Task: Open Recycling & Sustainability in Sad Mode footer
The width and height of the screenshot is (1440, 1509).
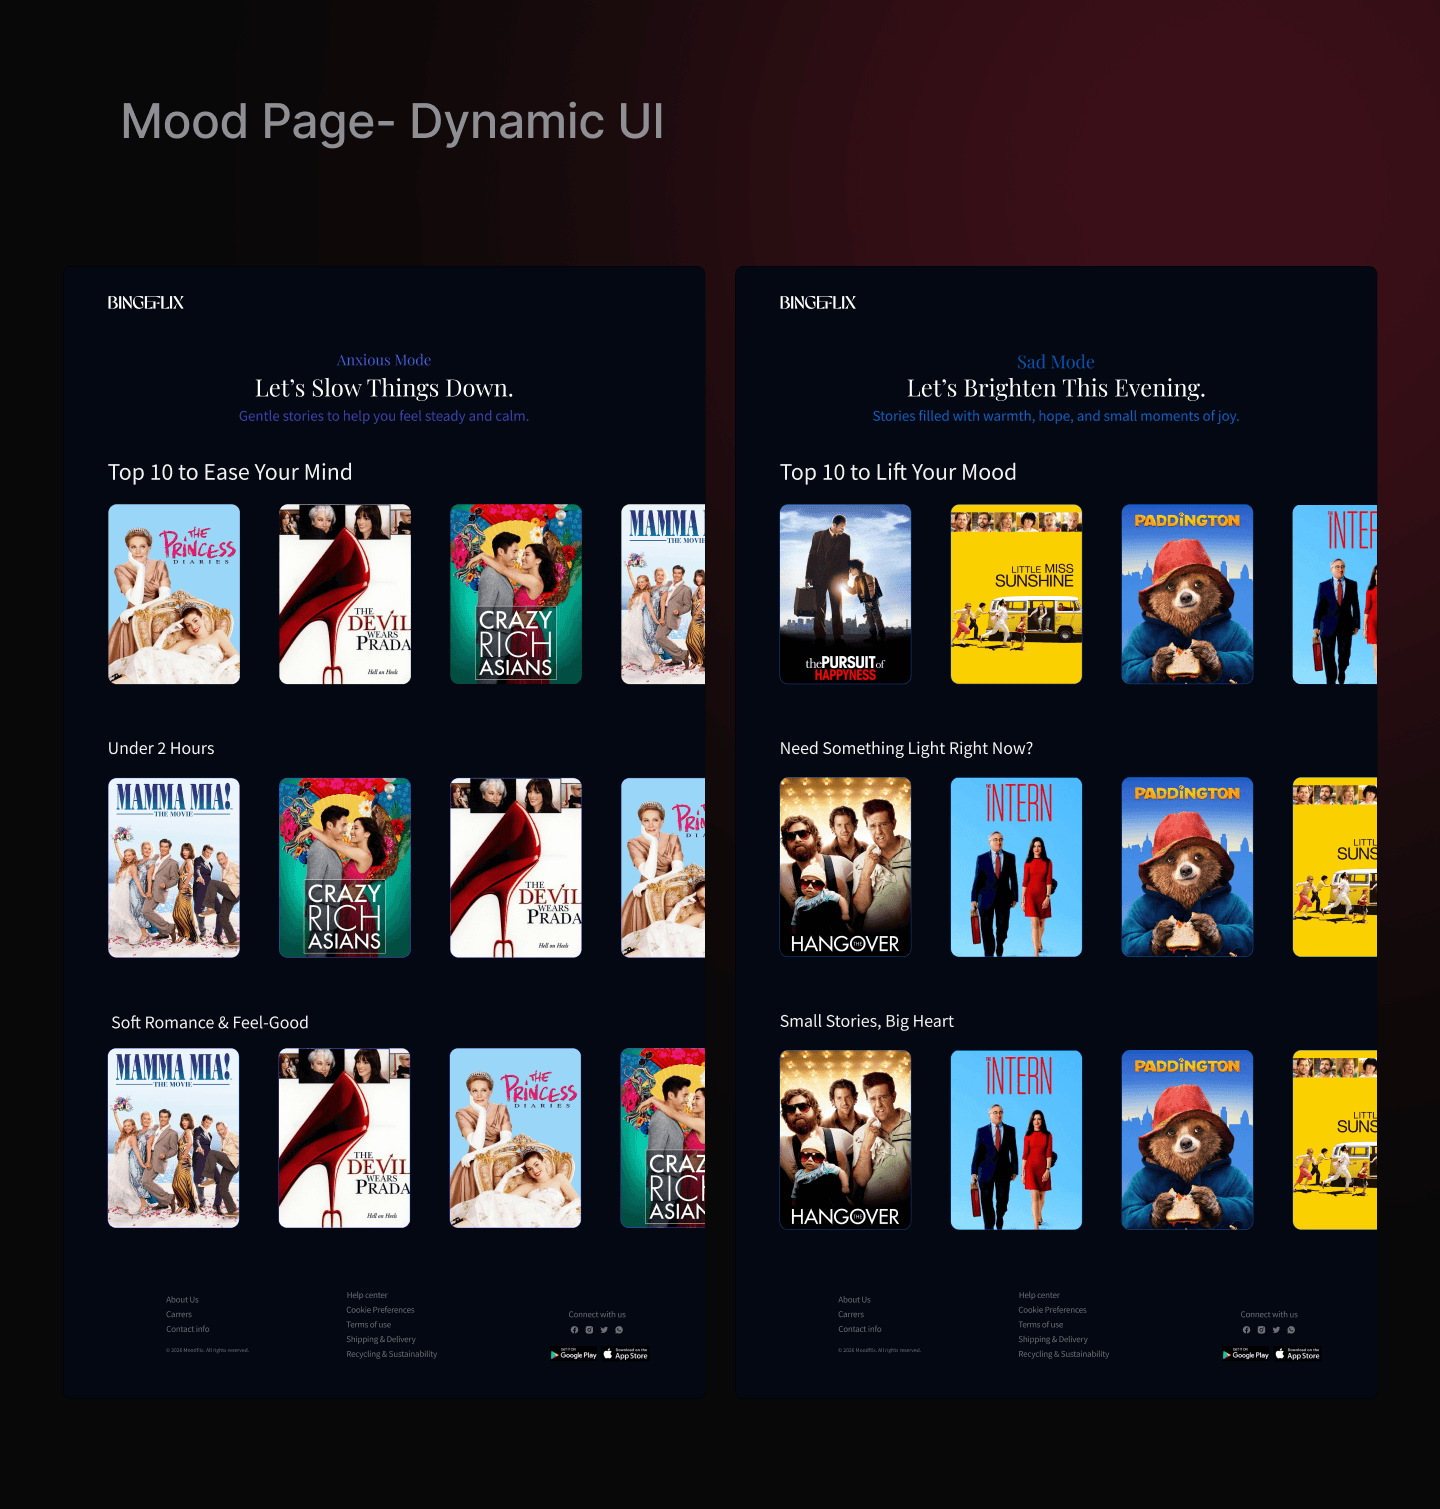Action: (x=1064, y=1354)
